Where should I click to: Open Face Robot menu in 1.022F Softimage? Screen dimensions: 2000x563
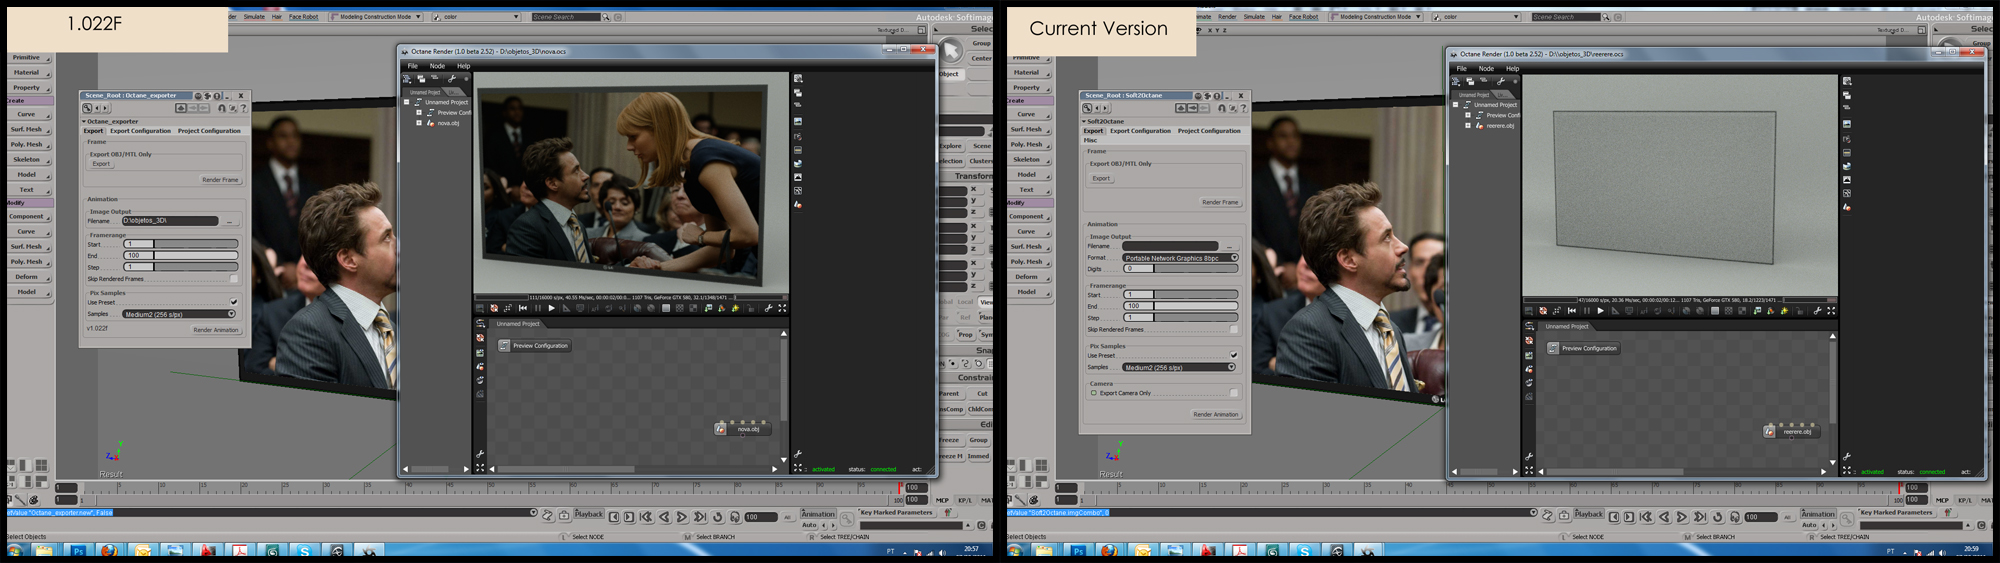point(303,17)
